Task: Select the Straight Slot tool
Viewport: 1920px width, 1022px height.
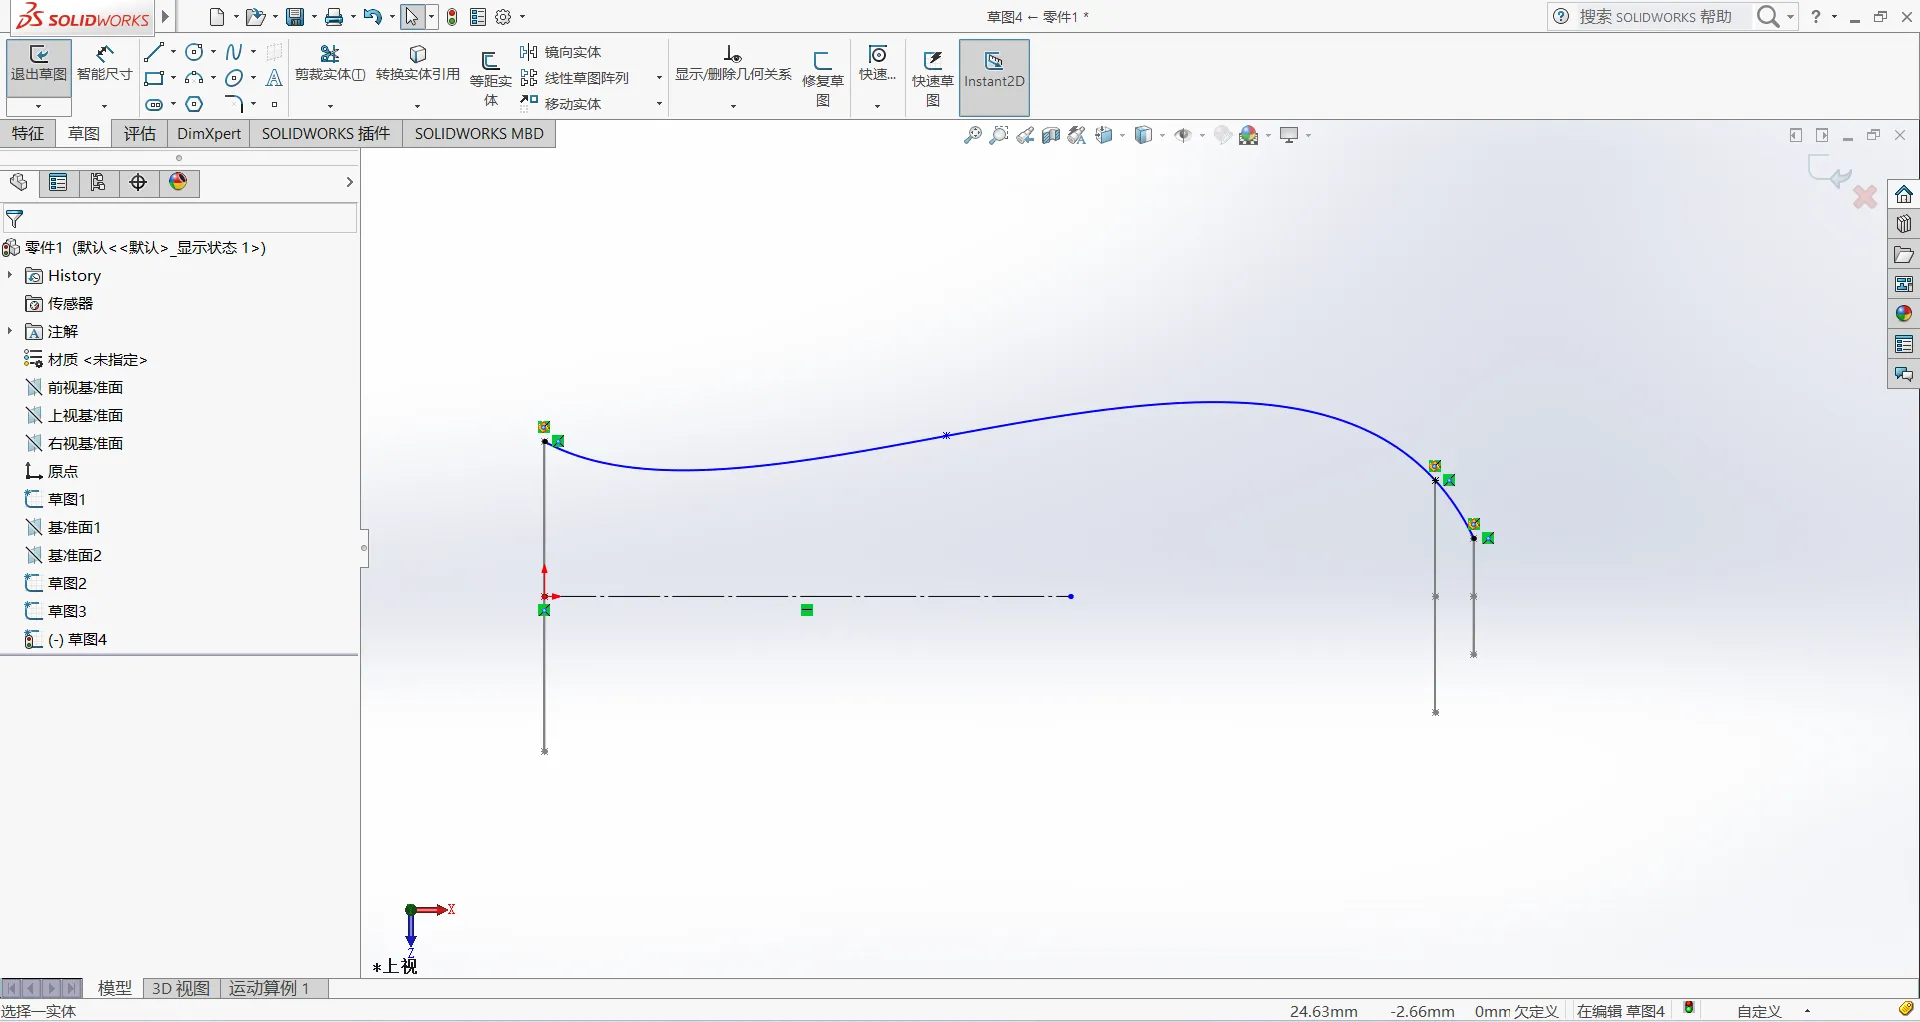Action: (x=153, y=104)
